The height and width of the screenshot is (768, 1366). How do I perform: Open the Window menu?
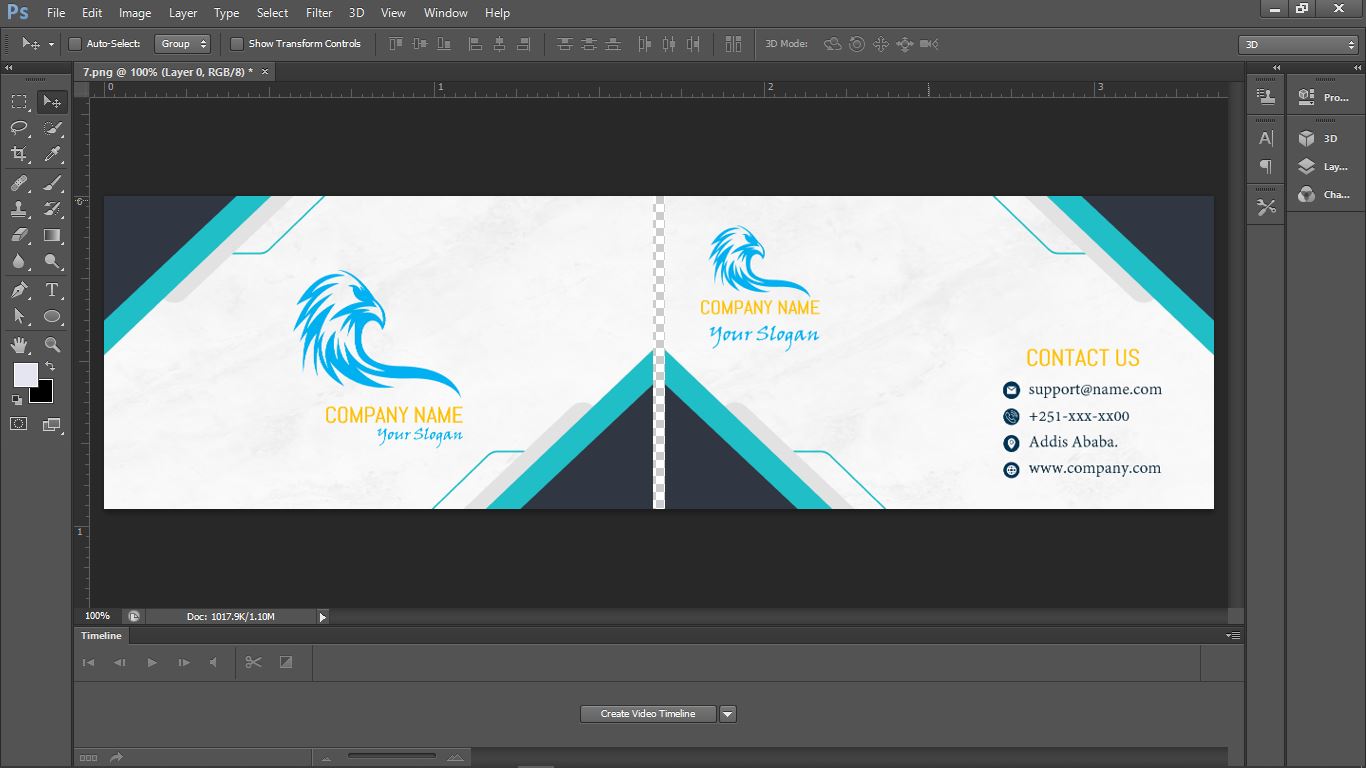coord(445,13)
